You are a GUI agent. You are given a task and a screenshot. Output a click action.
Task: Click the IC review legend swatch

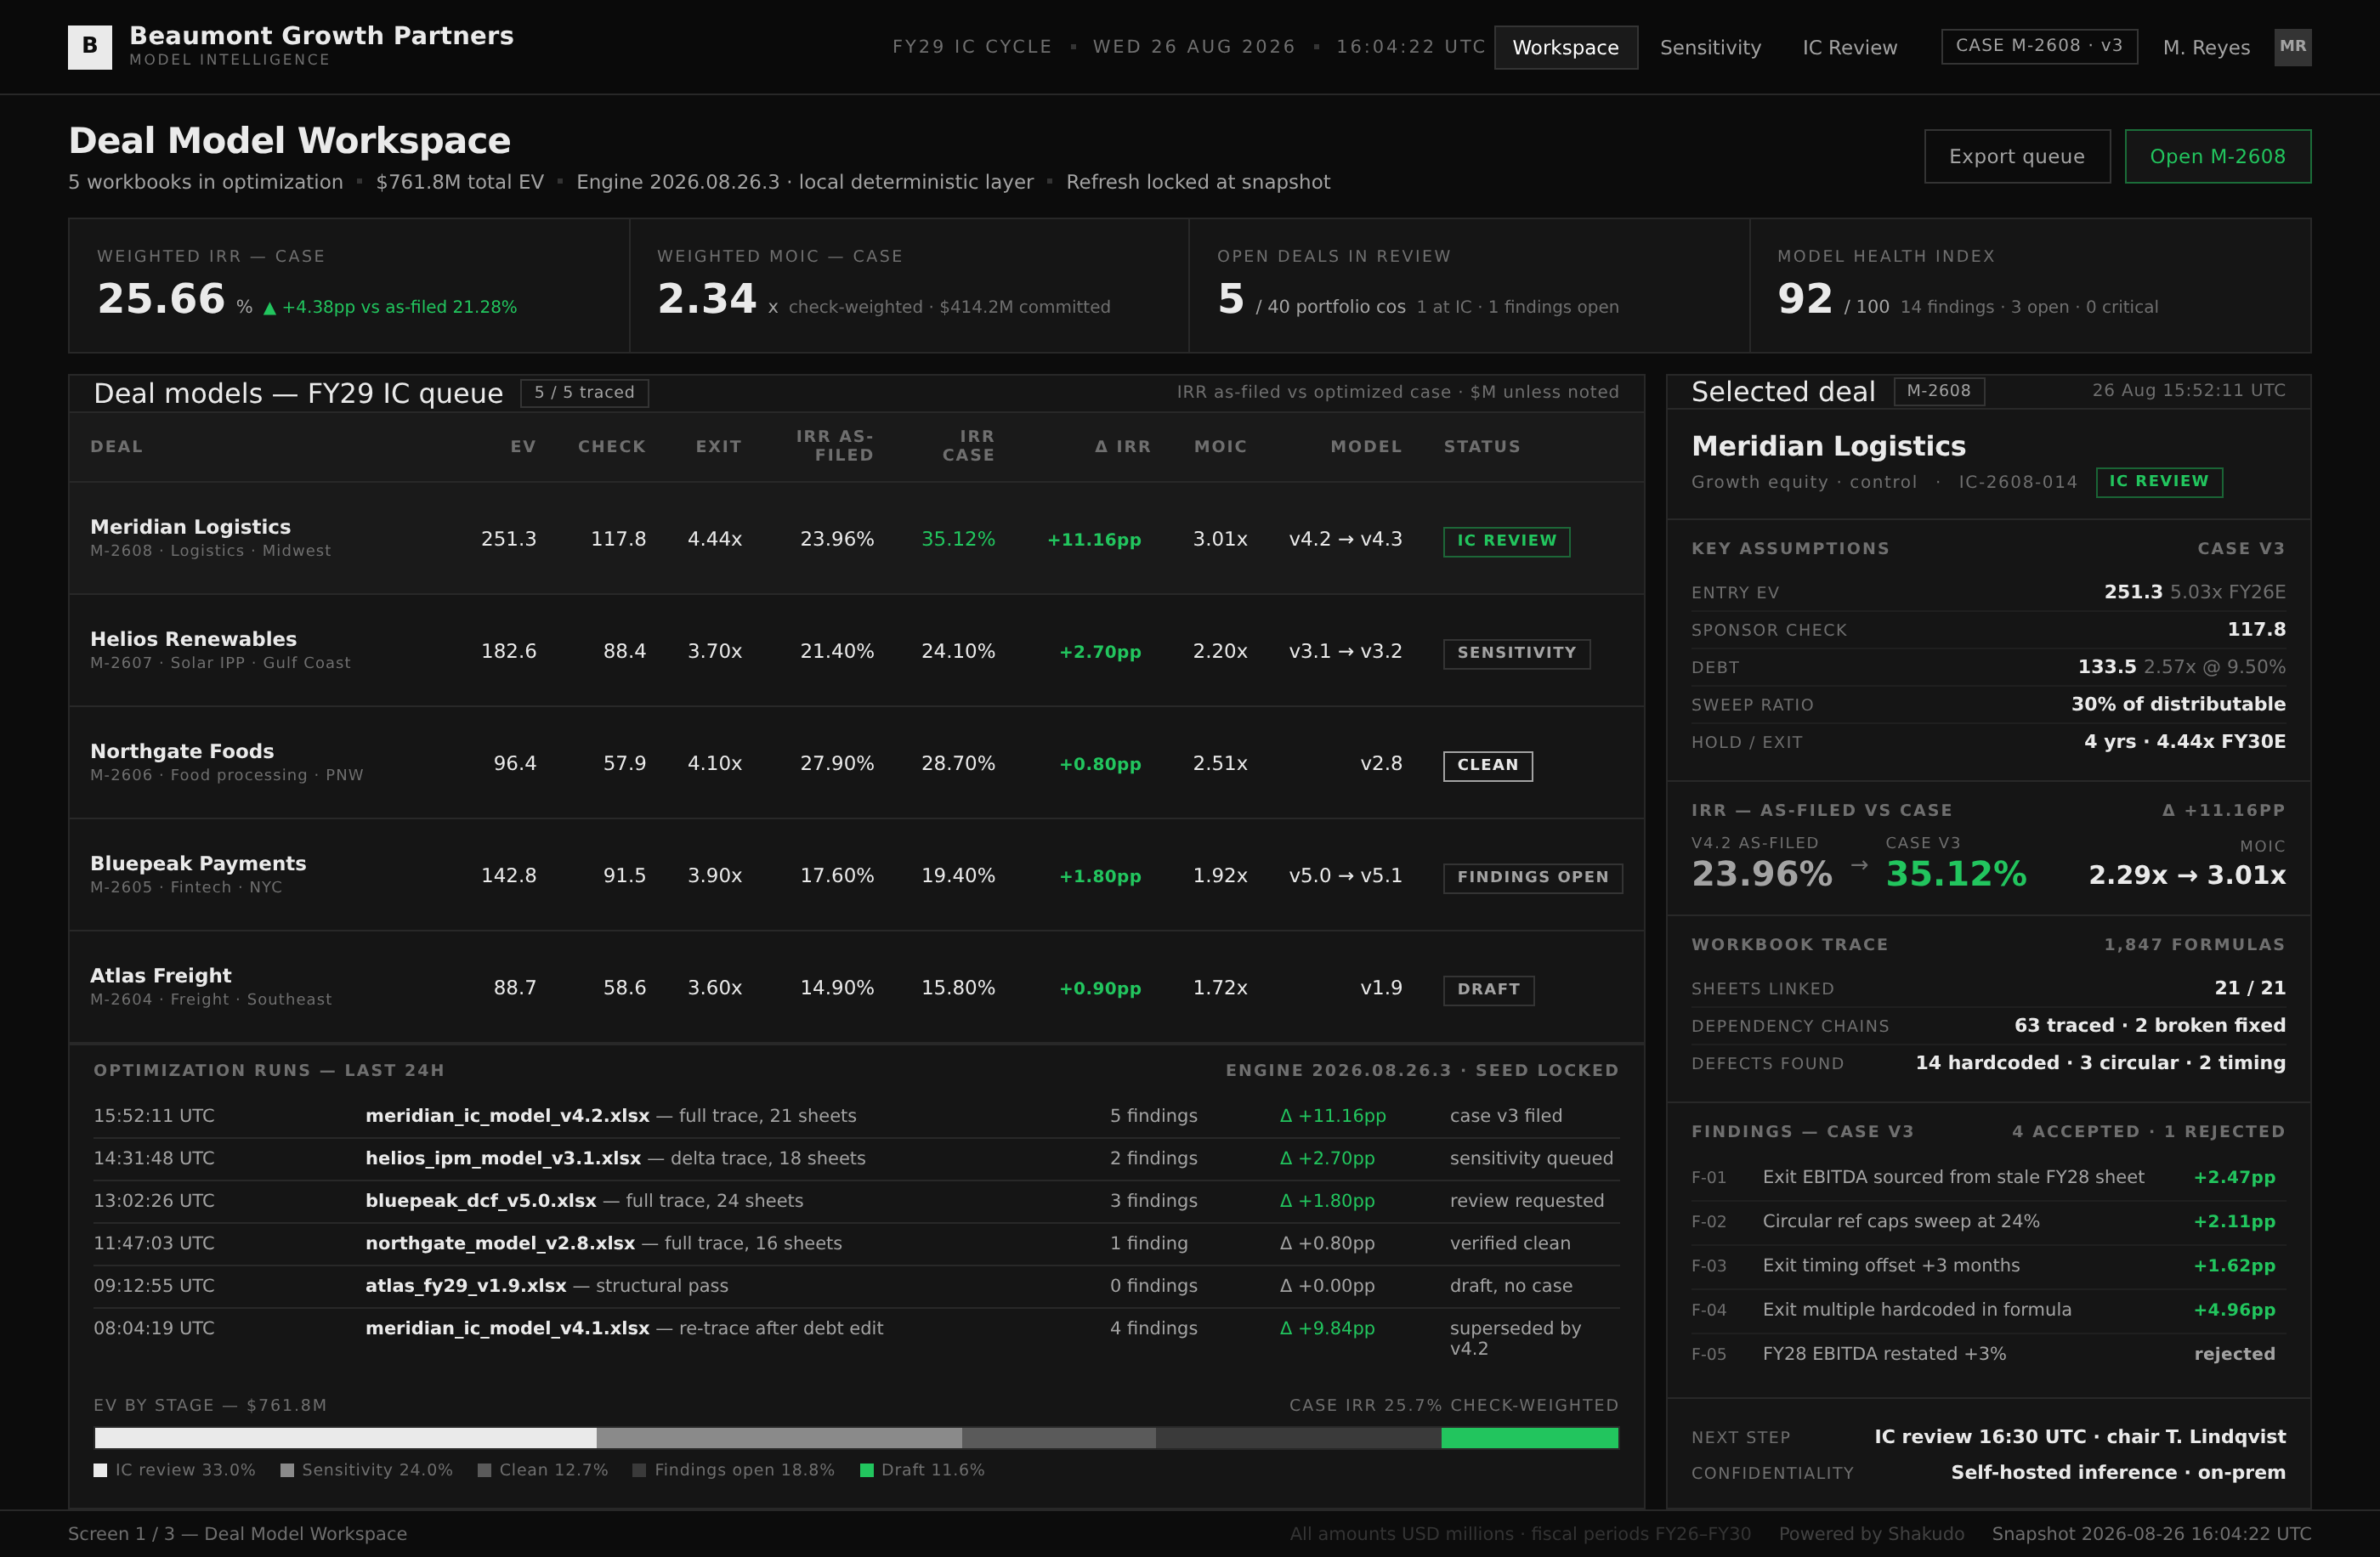click(100, 1470)
